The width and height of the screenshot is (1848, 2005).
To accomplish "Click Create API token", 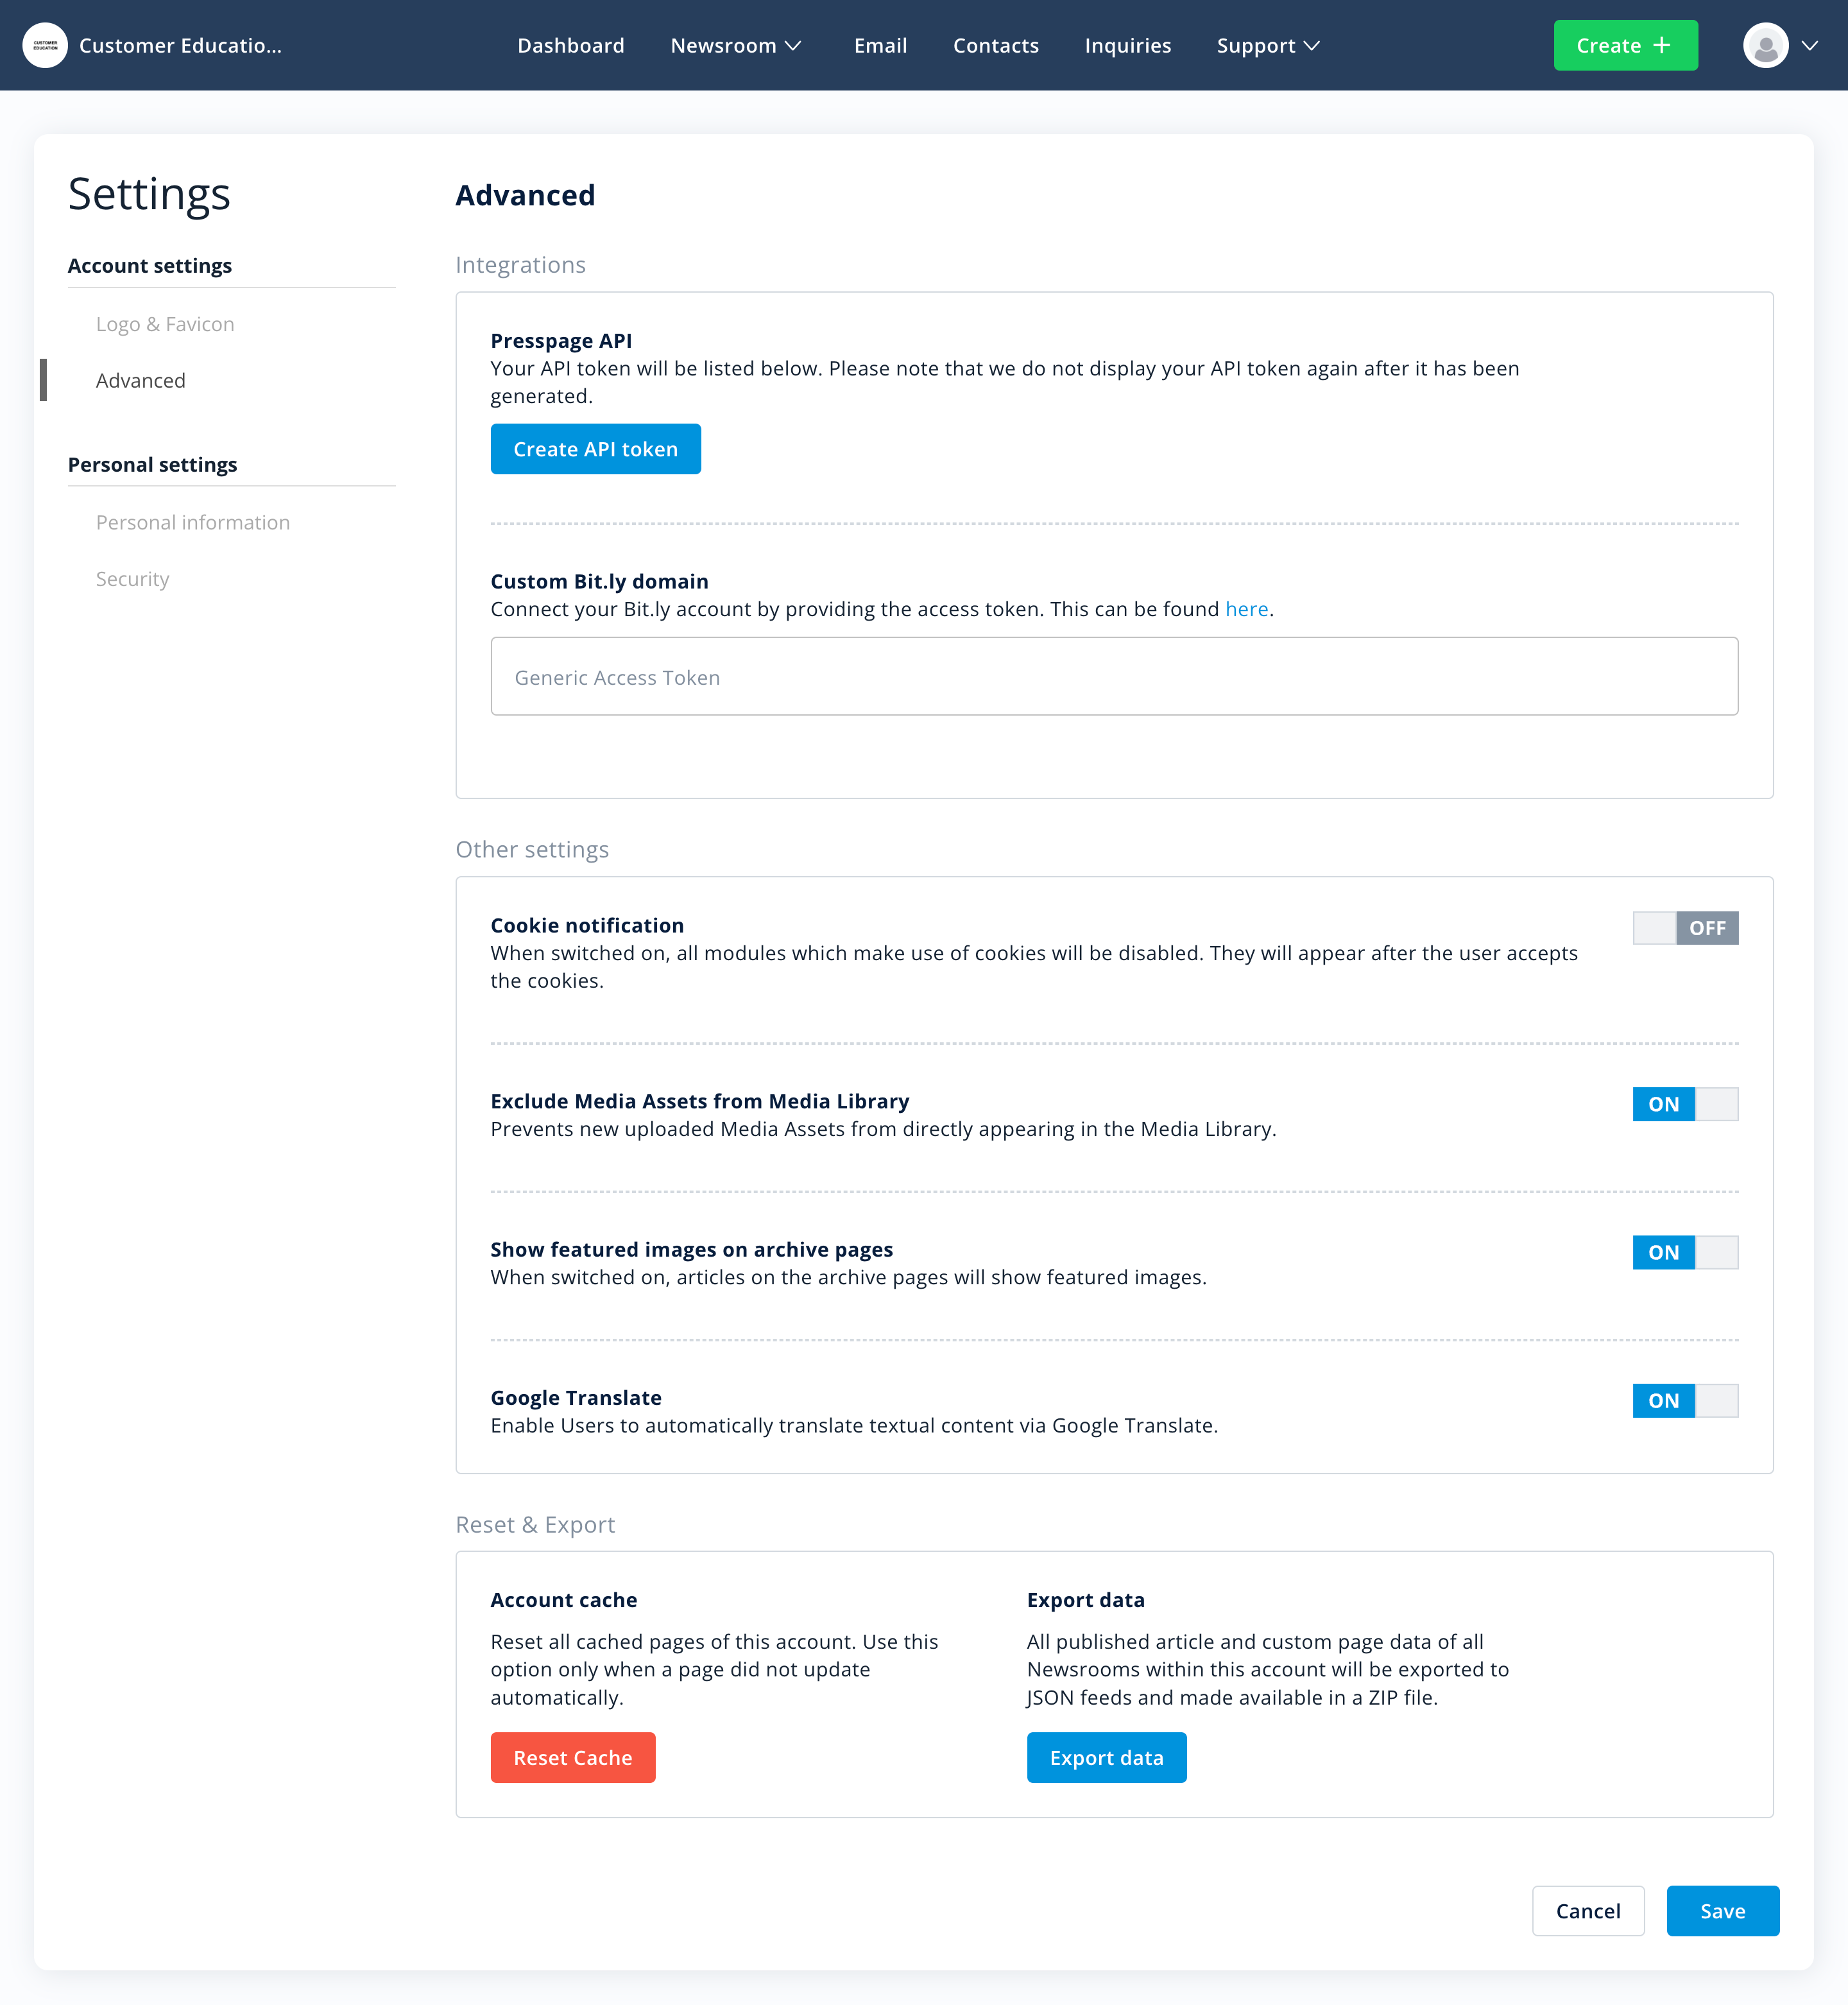I will (595, 448).
